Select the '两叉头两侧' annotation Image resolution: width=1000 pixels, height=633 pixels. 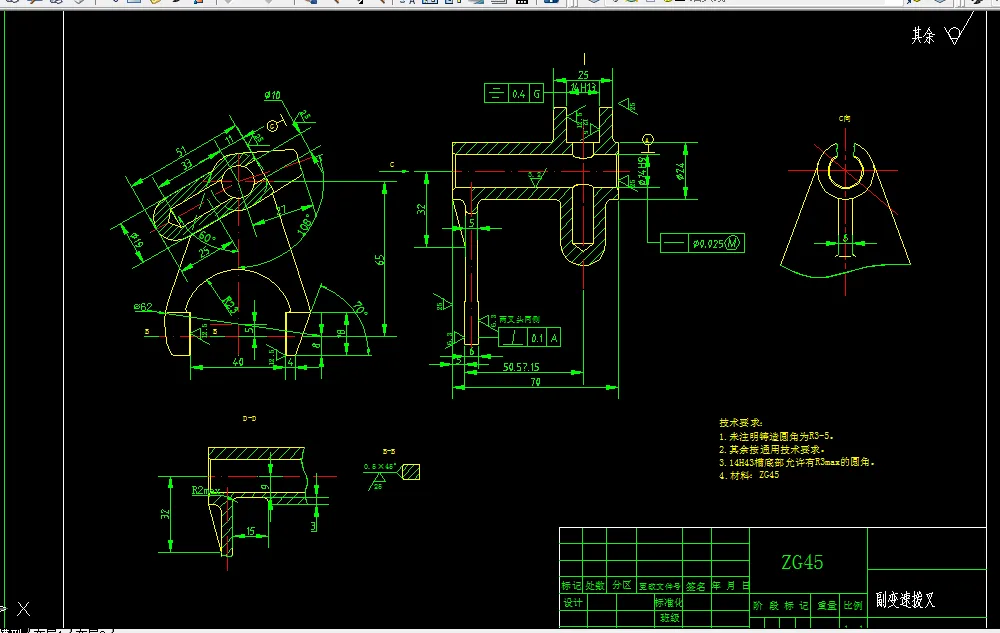click(519, 319)
